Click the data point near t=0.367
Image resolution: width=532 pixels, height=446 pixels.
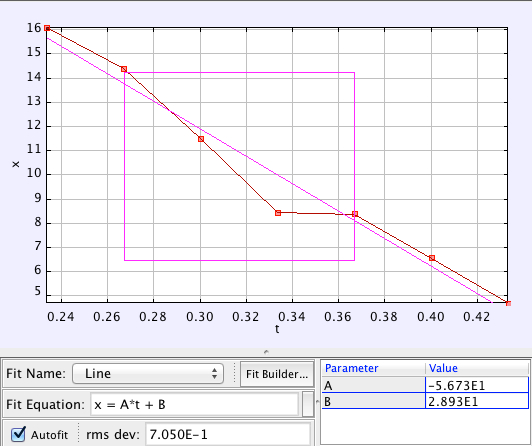pos(355,214)
